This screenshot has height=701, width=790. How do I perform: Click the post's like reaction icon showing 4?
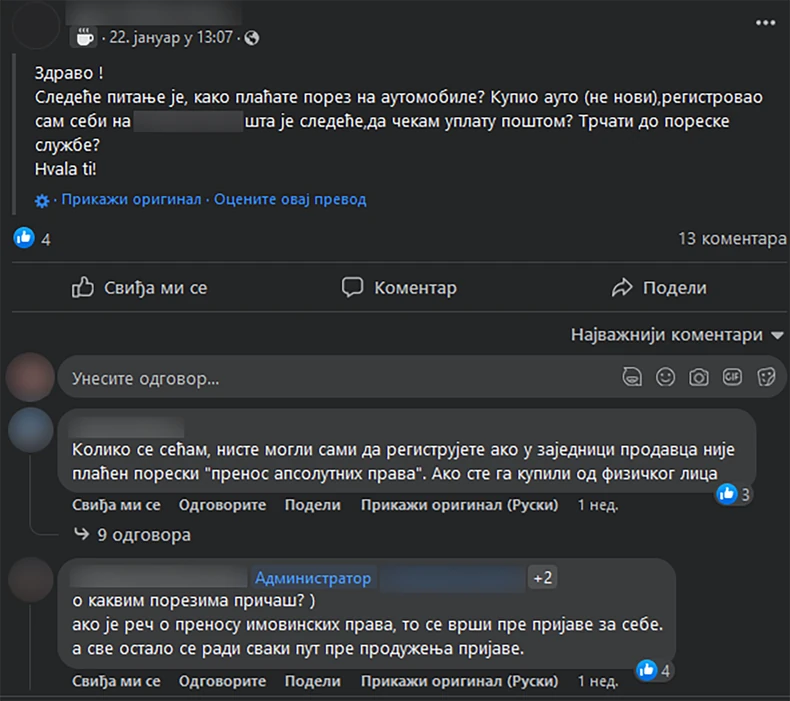coord(24,238)
